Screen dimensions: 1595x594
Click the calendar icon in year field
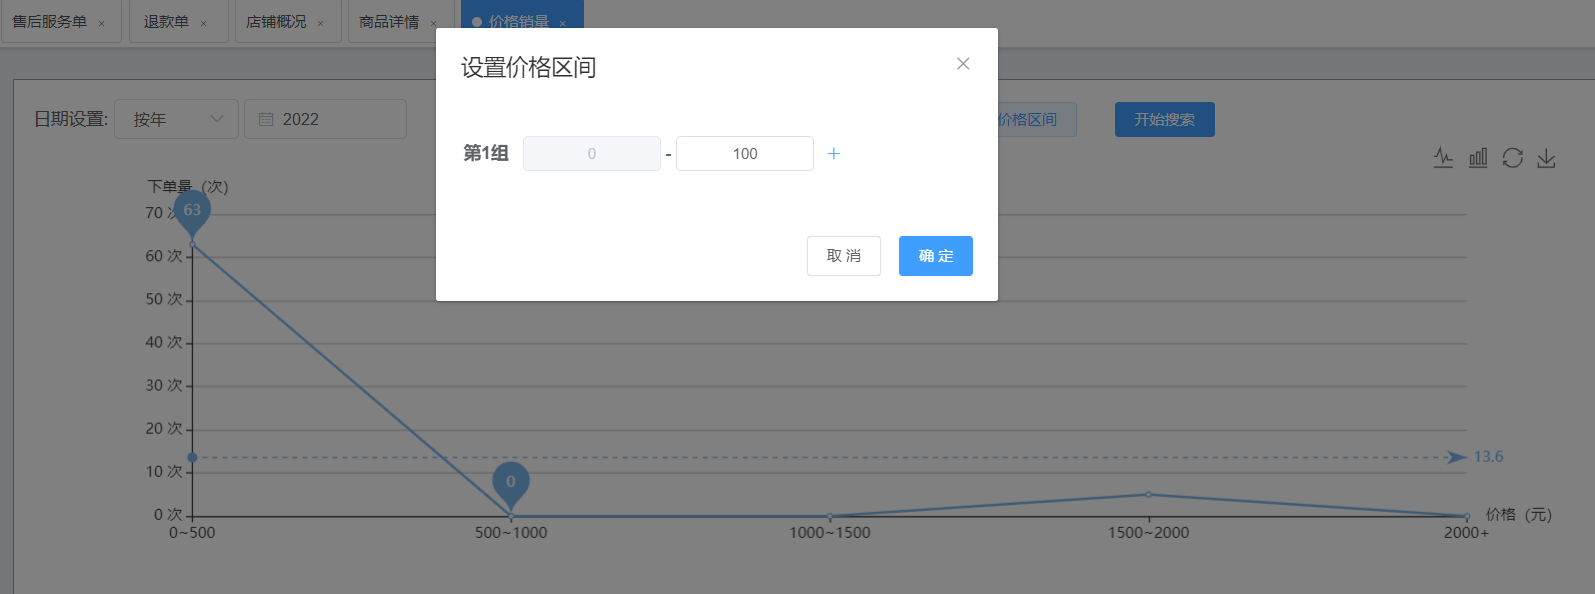[x=266, y=119]
